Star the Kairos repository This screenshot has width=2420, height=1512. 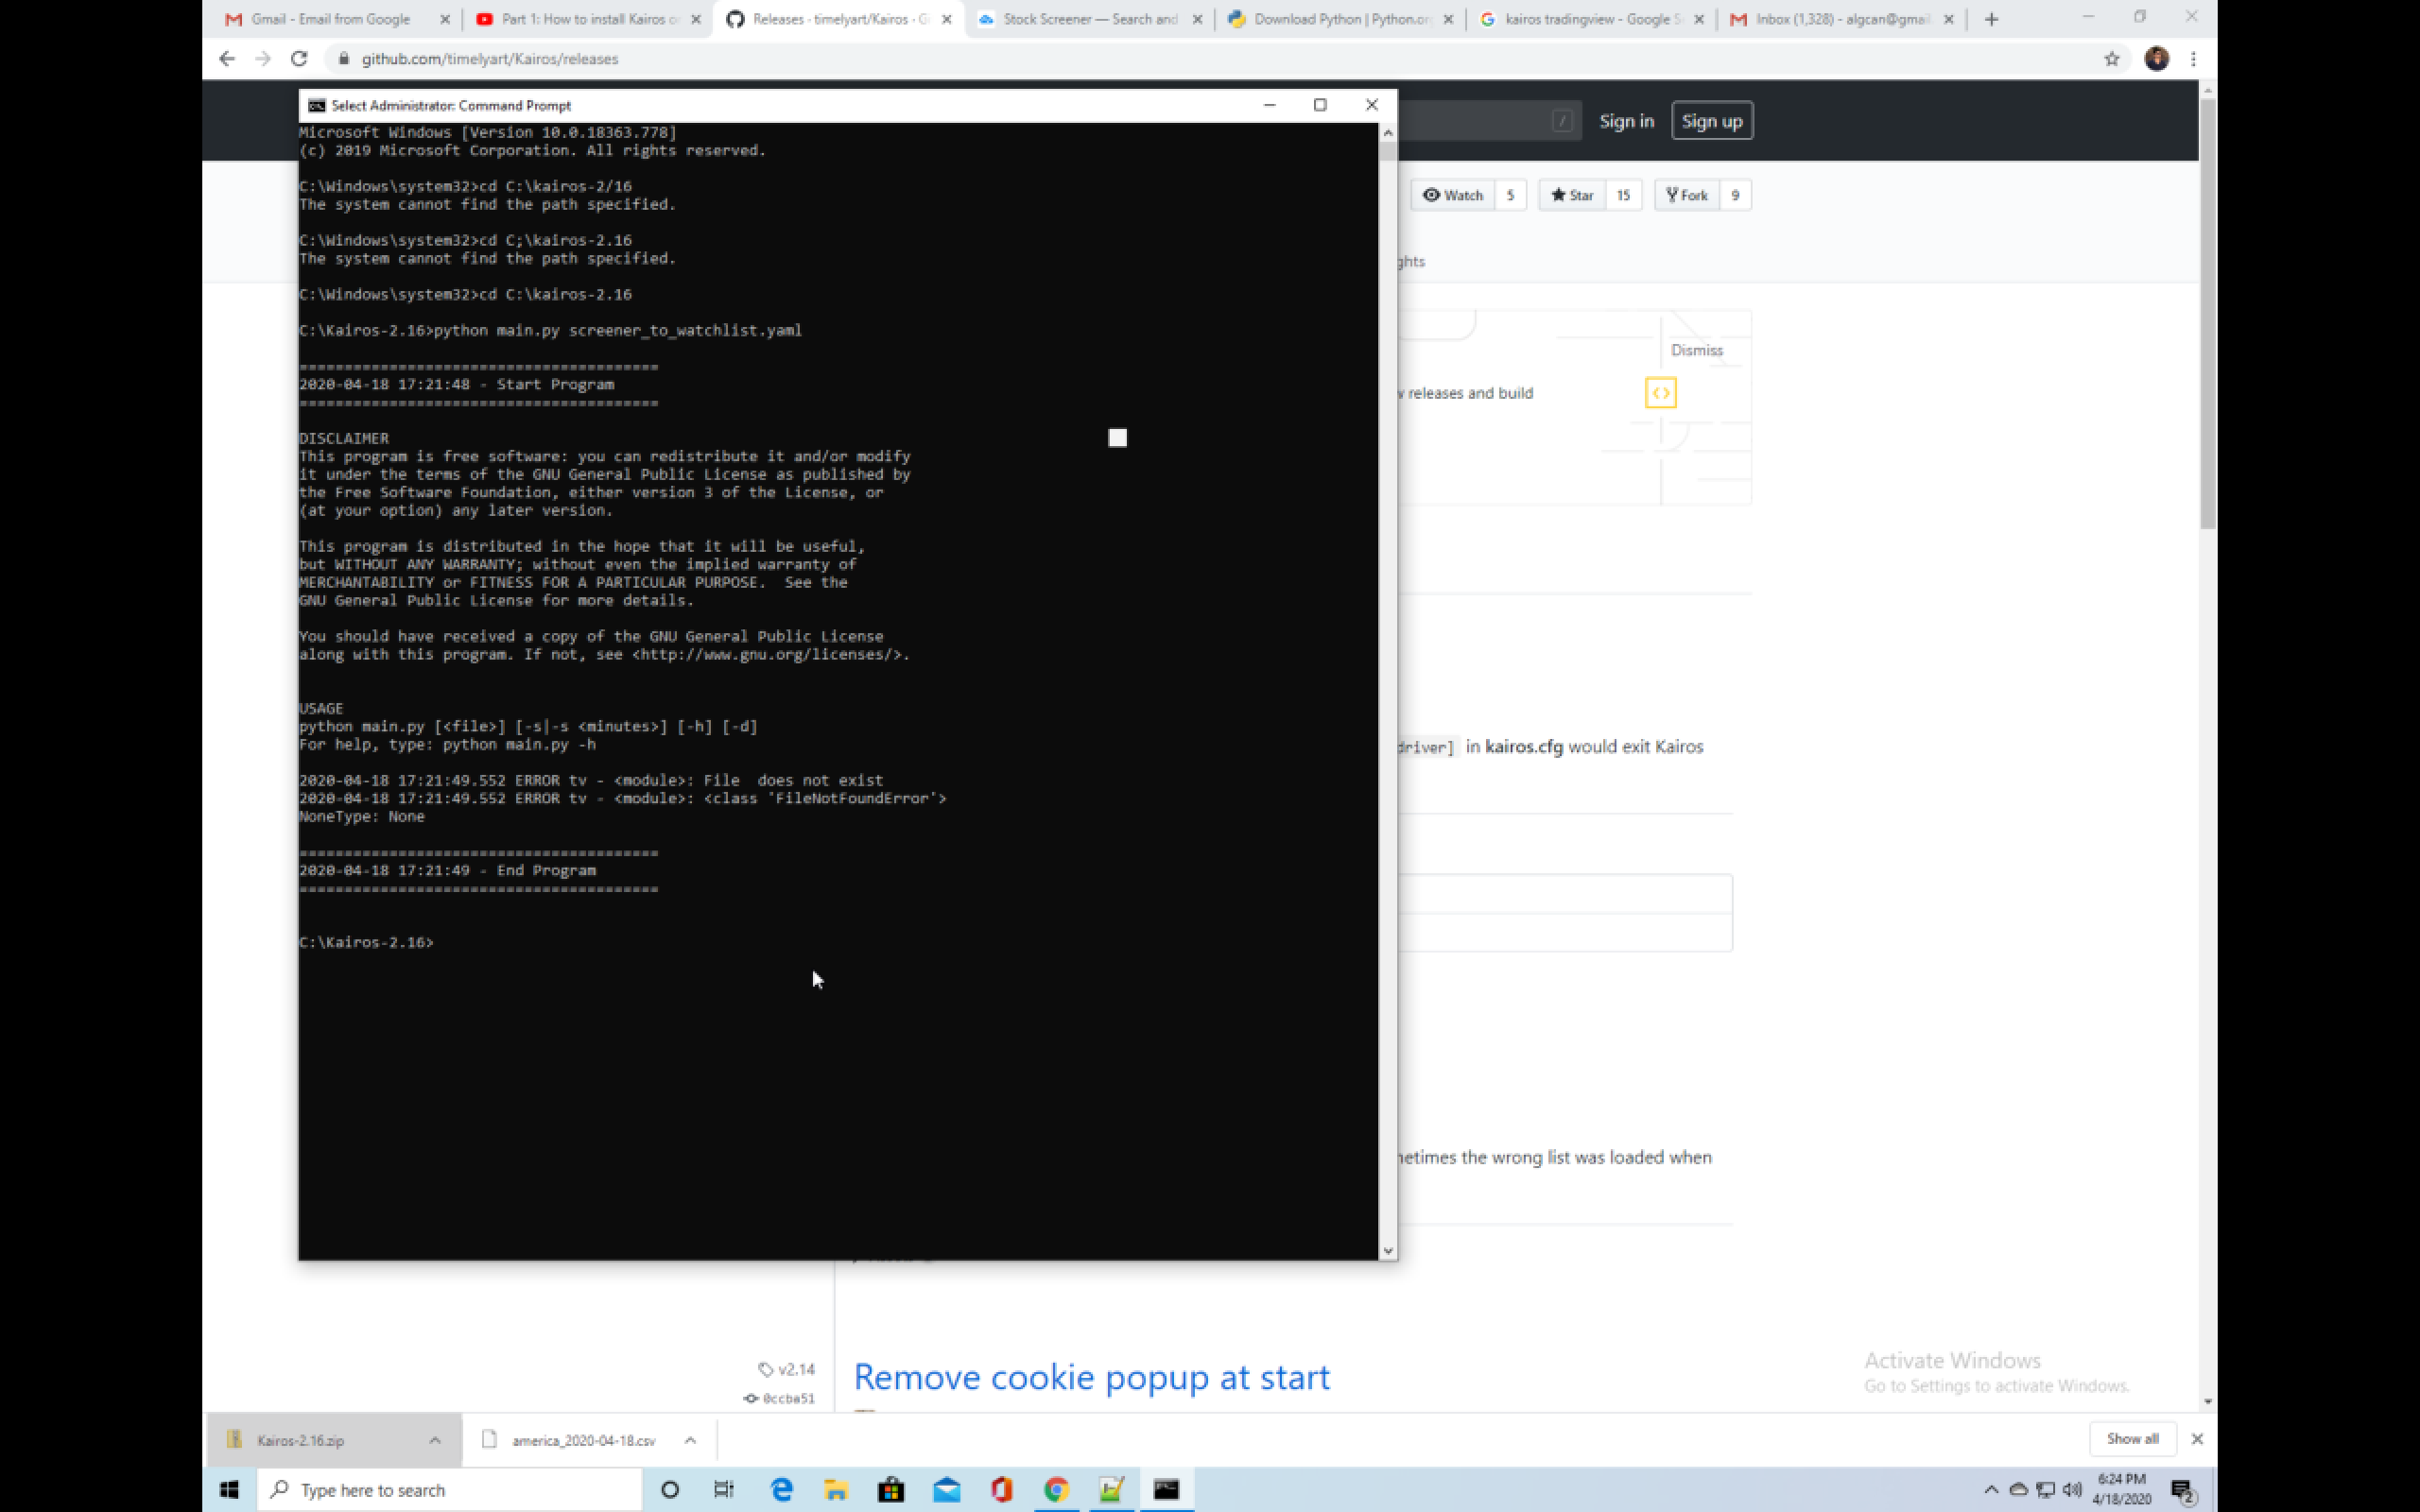pyautogui.click(x=1572, y=195)
